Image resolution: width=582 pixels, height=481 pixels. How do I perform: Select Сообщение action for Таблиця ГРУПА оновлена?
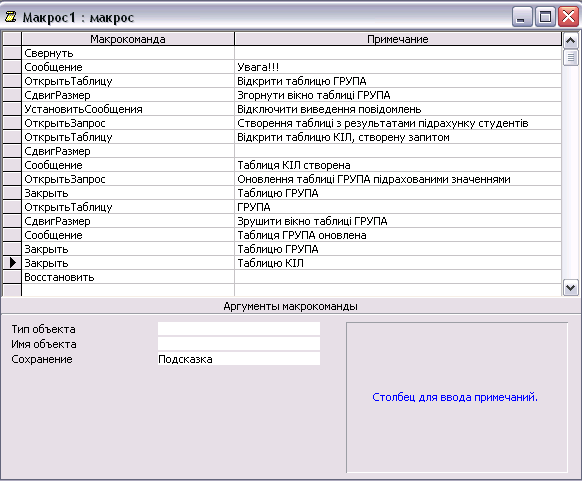[x=128, y=235]
